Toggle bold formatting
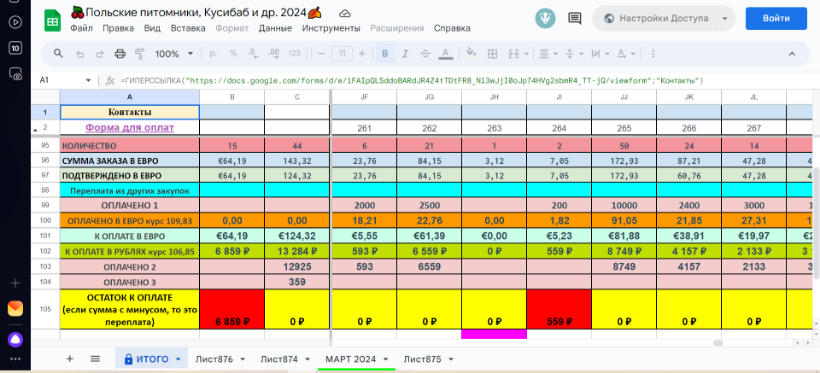The height and width of the screenshot is (373, 820). click(385, 53)
